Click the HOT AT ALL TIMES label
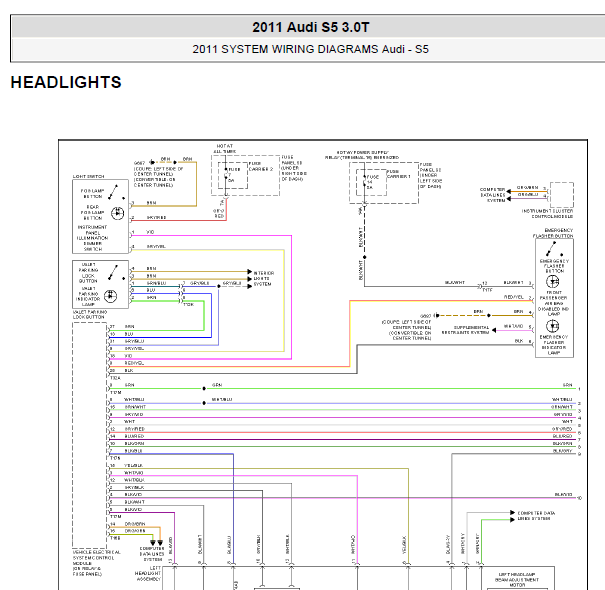 pyautogui.click(x=225, y=149)
